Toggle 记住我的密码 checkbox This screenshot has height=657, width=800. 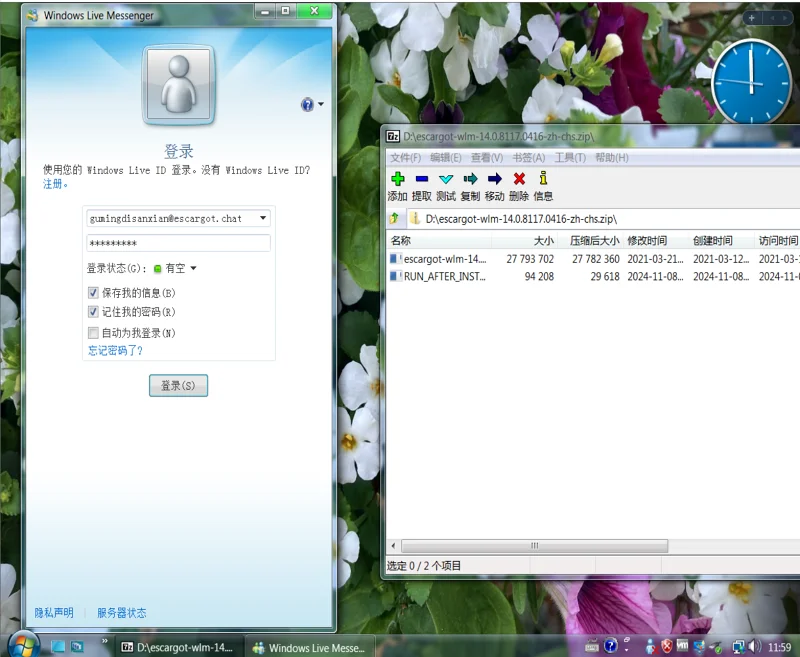[93, 312]
